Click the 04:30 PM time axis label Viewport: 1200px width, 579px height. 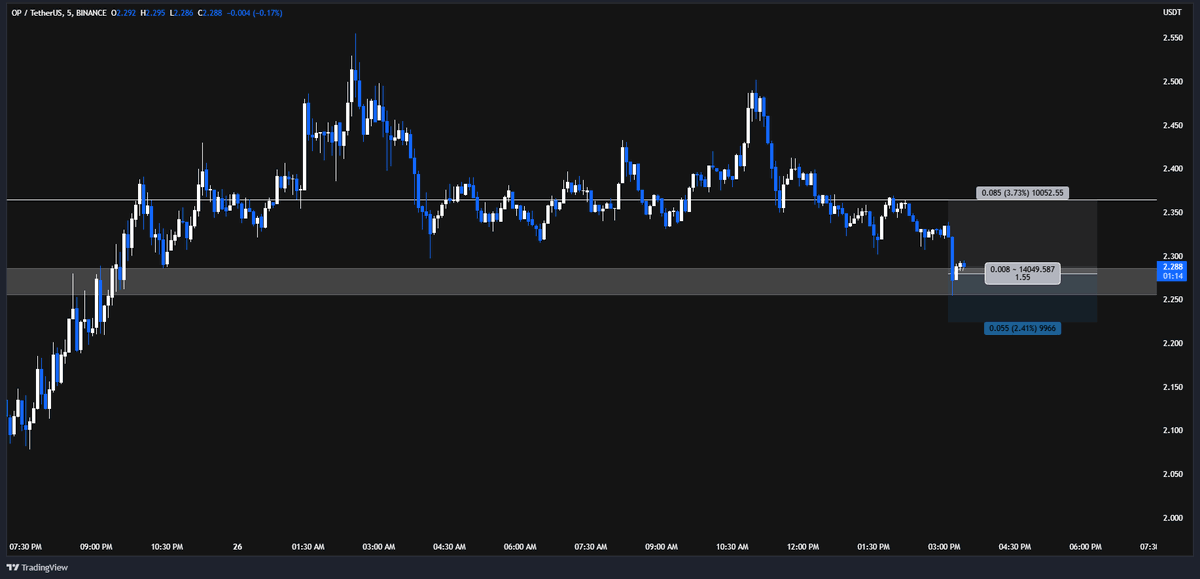click(1015, 547)
